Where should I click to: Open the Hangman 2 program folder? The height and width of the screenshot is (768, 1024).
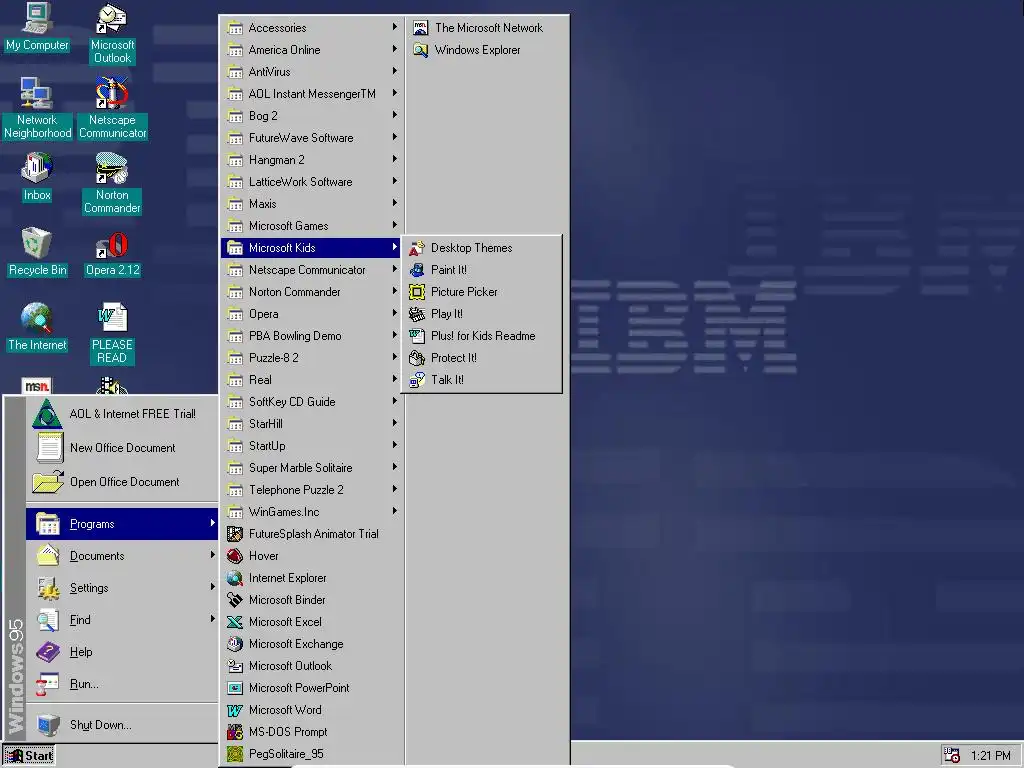coord(312,160)
